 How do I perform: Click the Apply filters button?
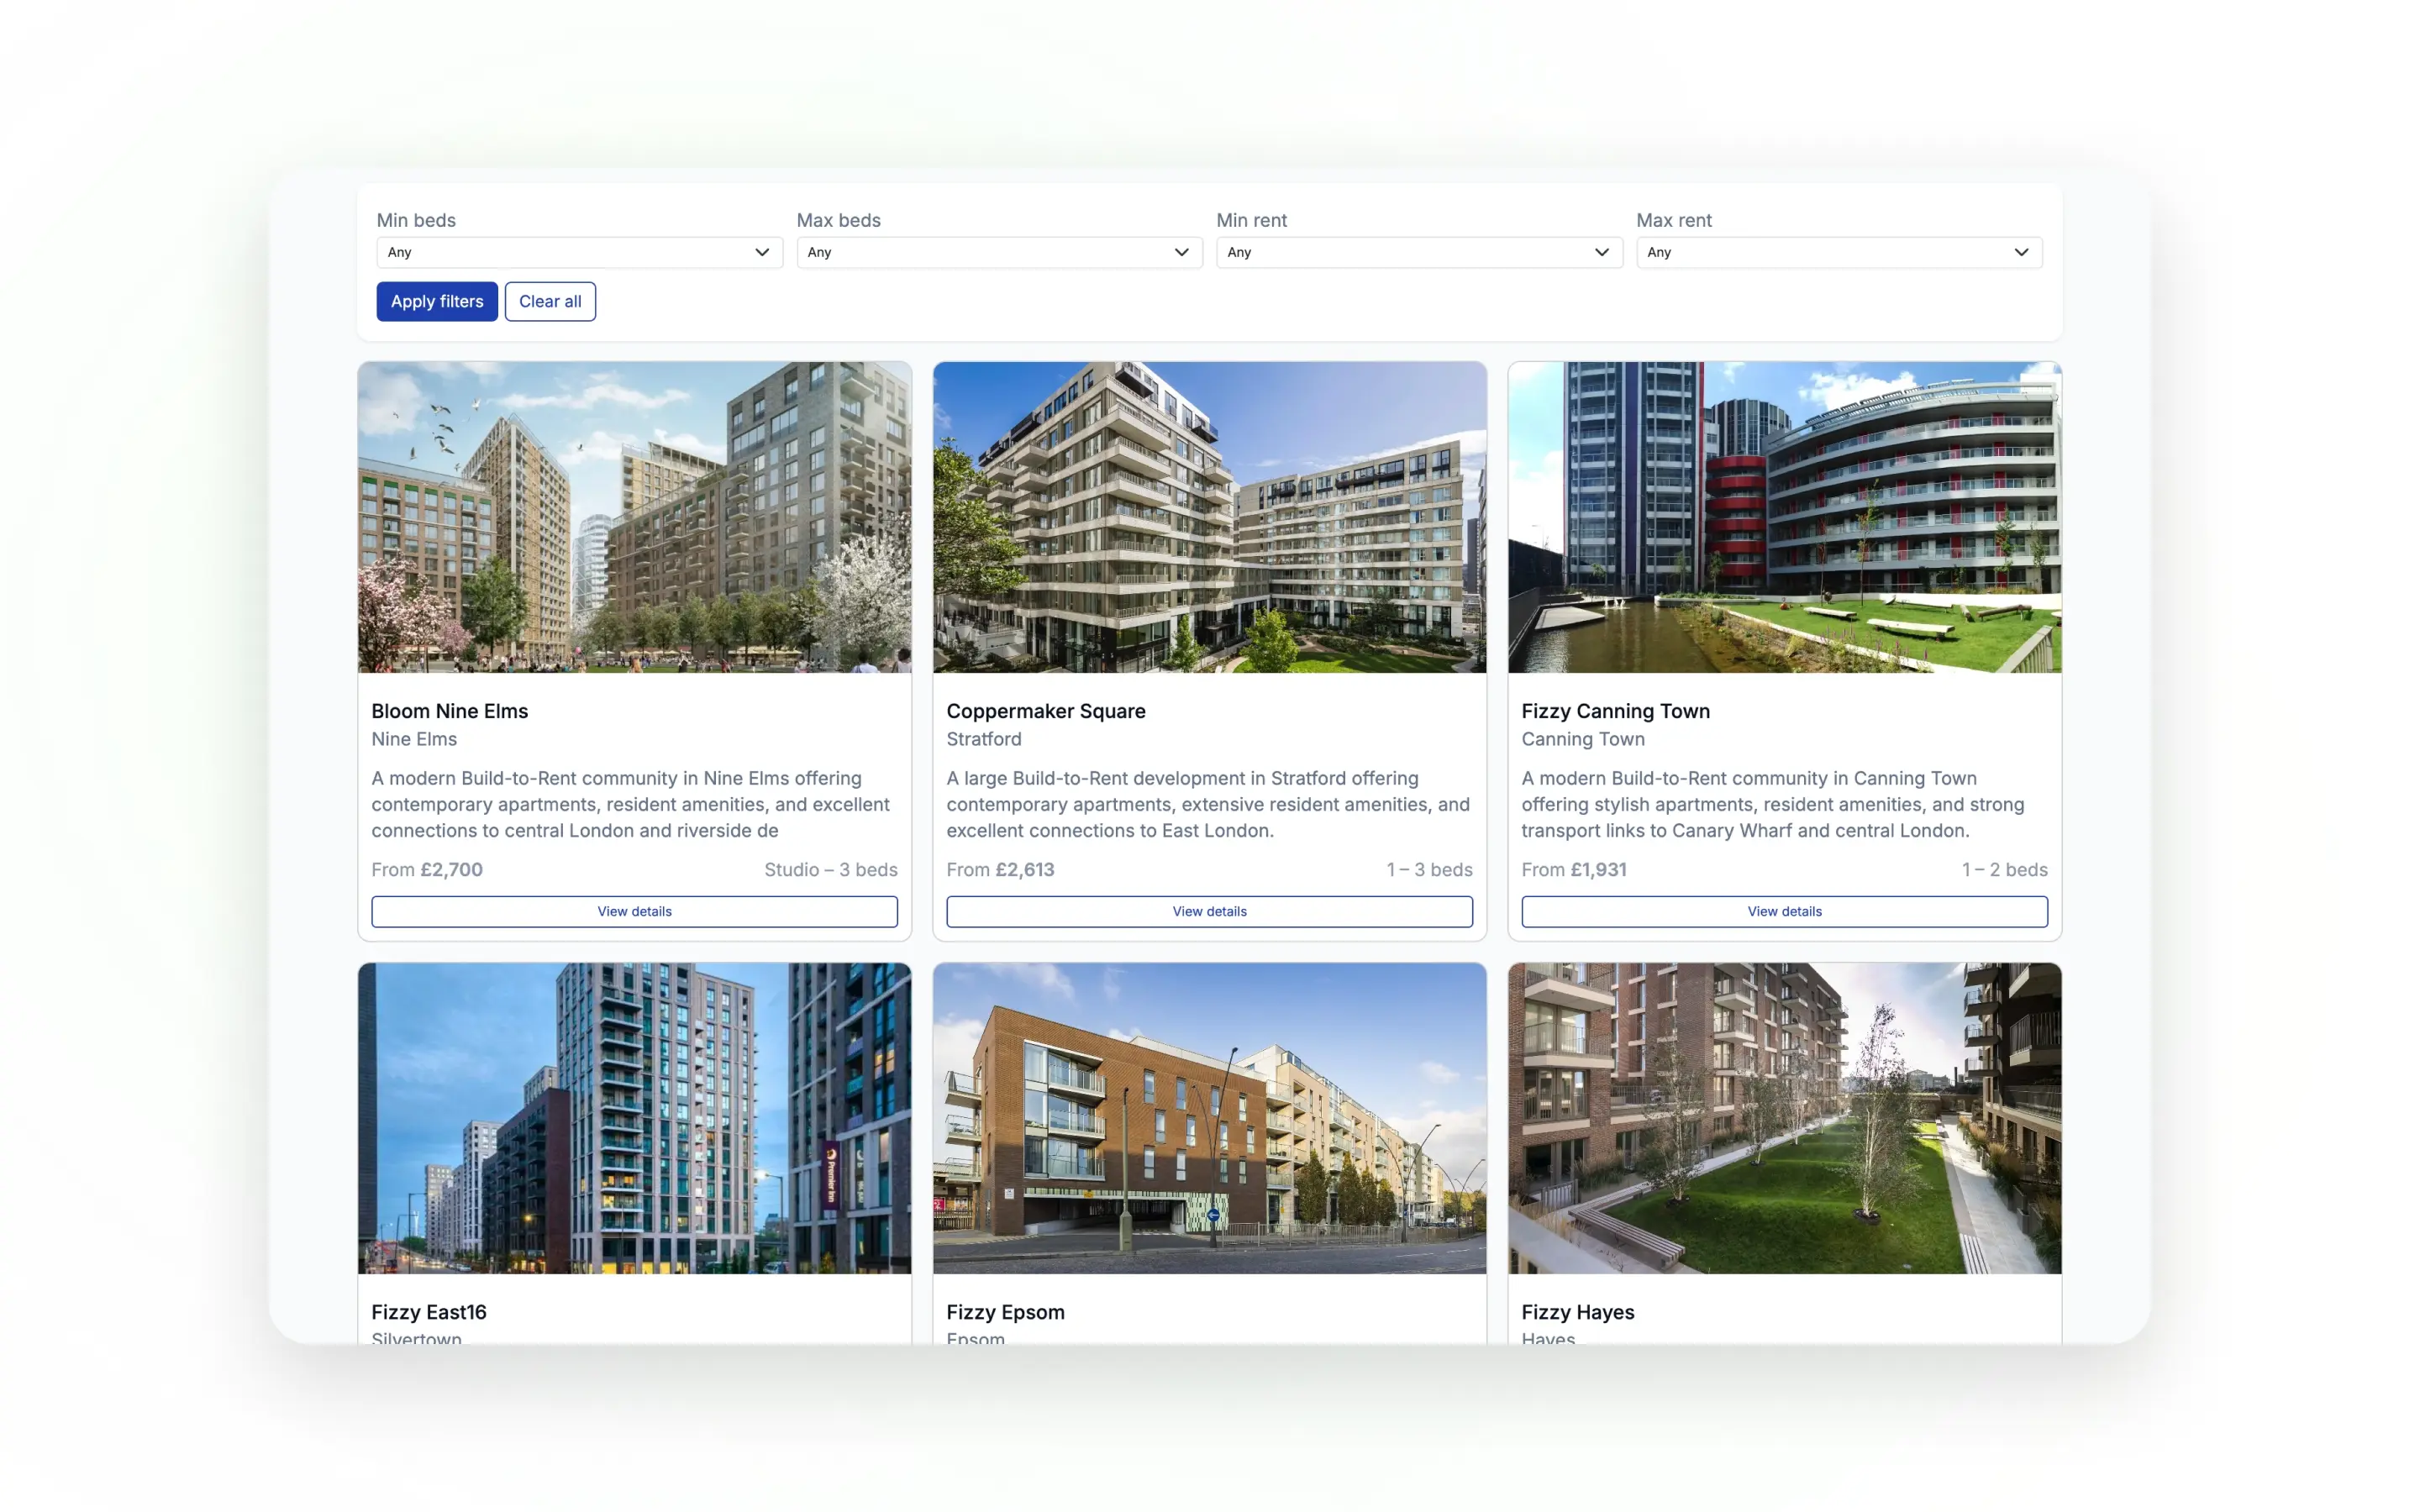click(436, 301)
